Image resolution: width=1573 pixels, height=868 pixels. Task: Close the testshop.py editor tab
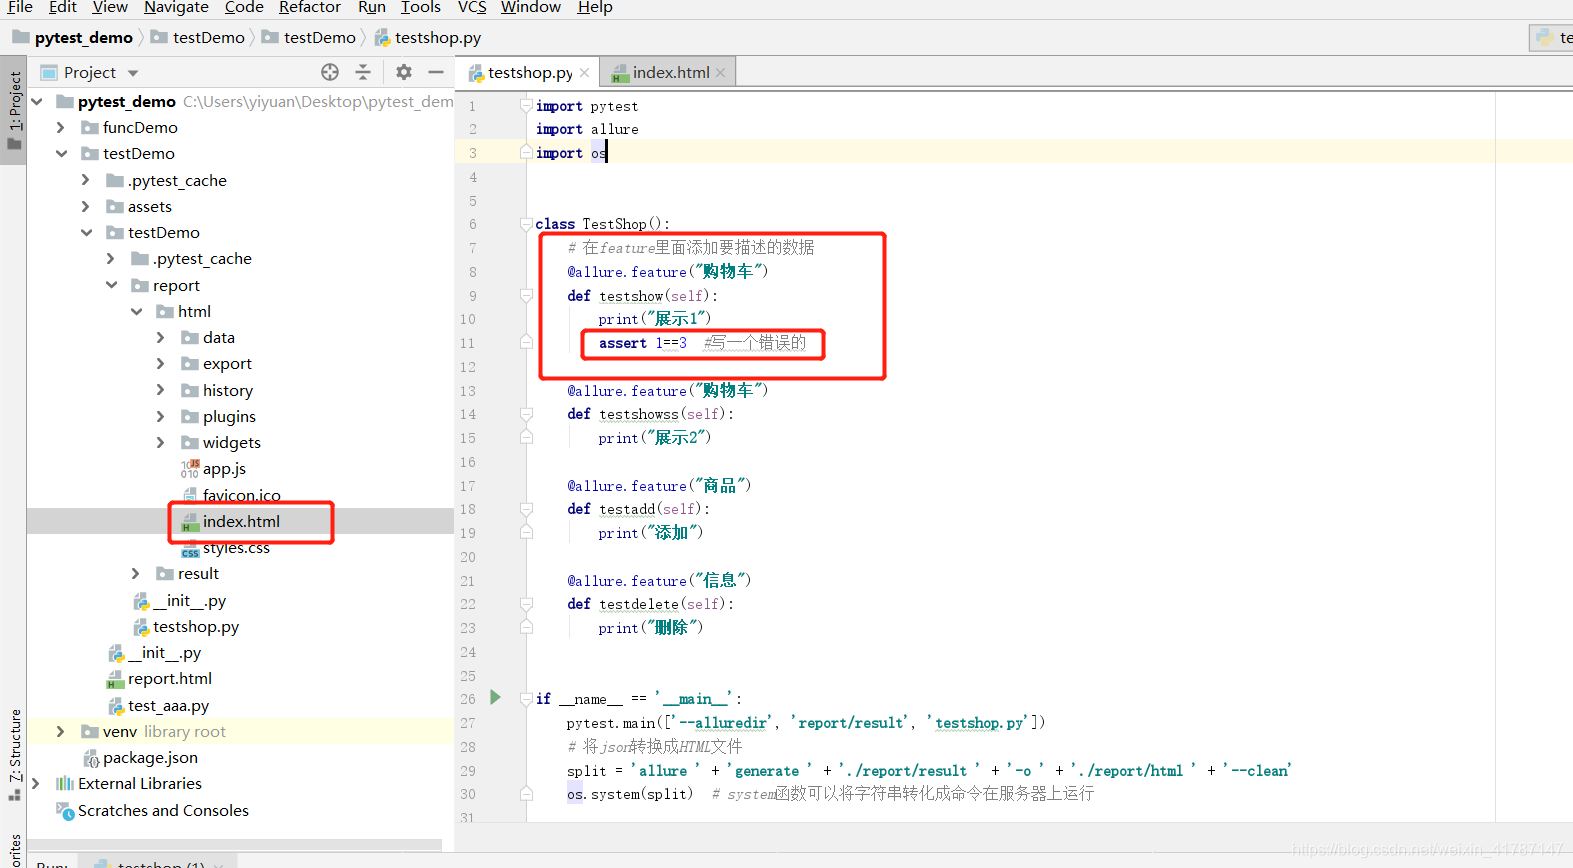point(585,73)
